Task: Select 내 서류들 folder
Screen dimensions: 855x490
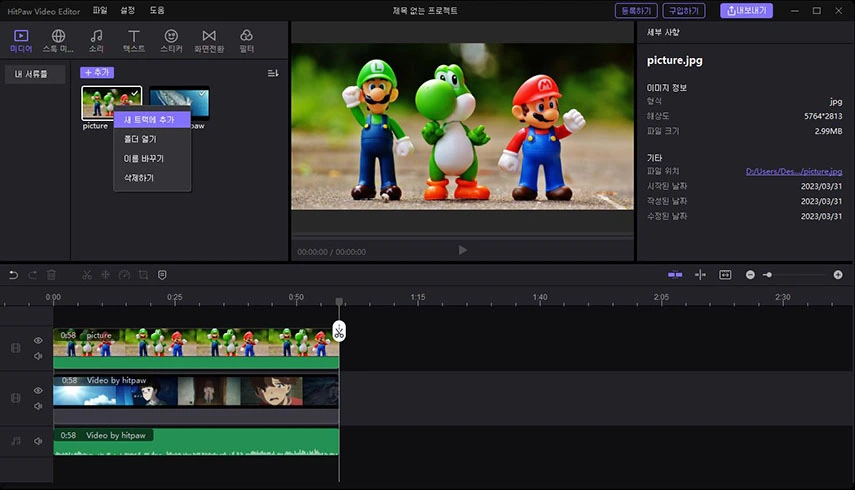Action: coord(35,74)
